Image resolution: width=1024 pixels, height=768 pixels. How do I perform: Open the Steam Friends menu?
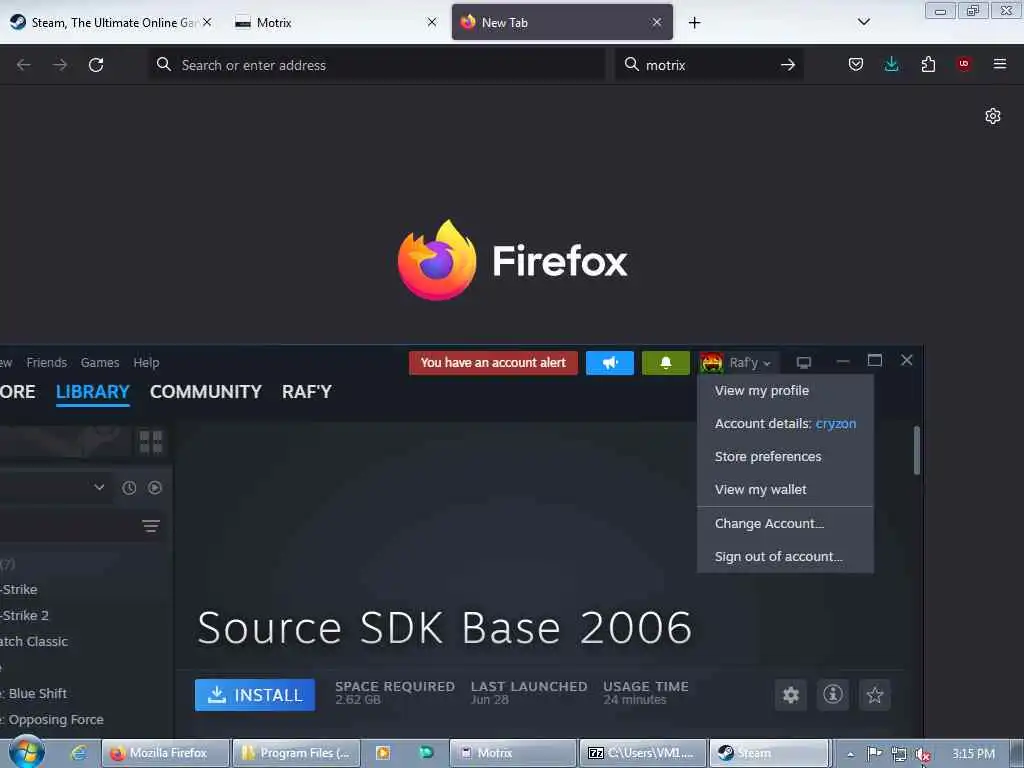coord(46,362)
